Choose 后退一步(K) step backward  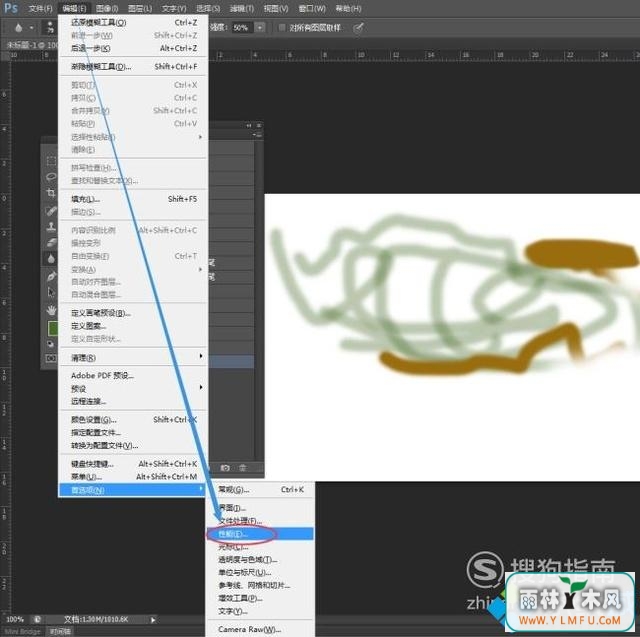133,49
